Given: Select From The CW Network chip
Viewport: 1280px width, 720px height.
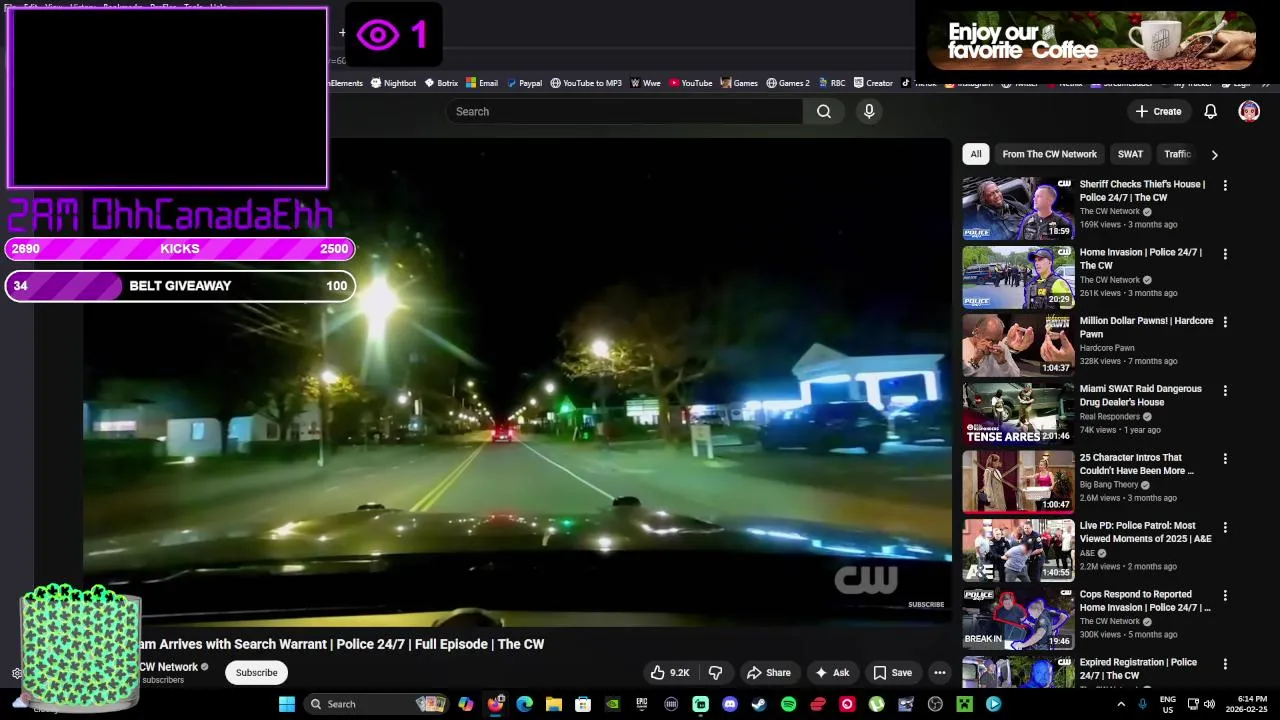Looking at the screenshot, I should [x=1049, y=154].
